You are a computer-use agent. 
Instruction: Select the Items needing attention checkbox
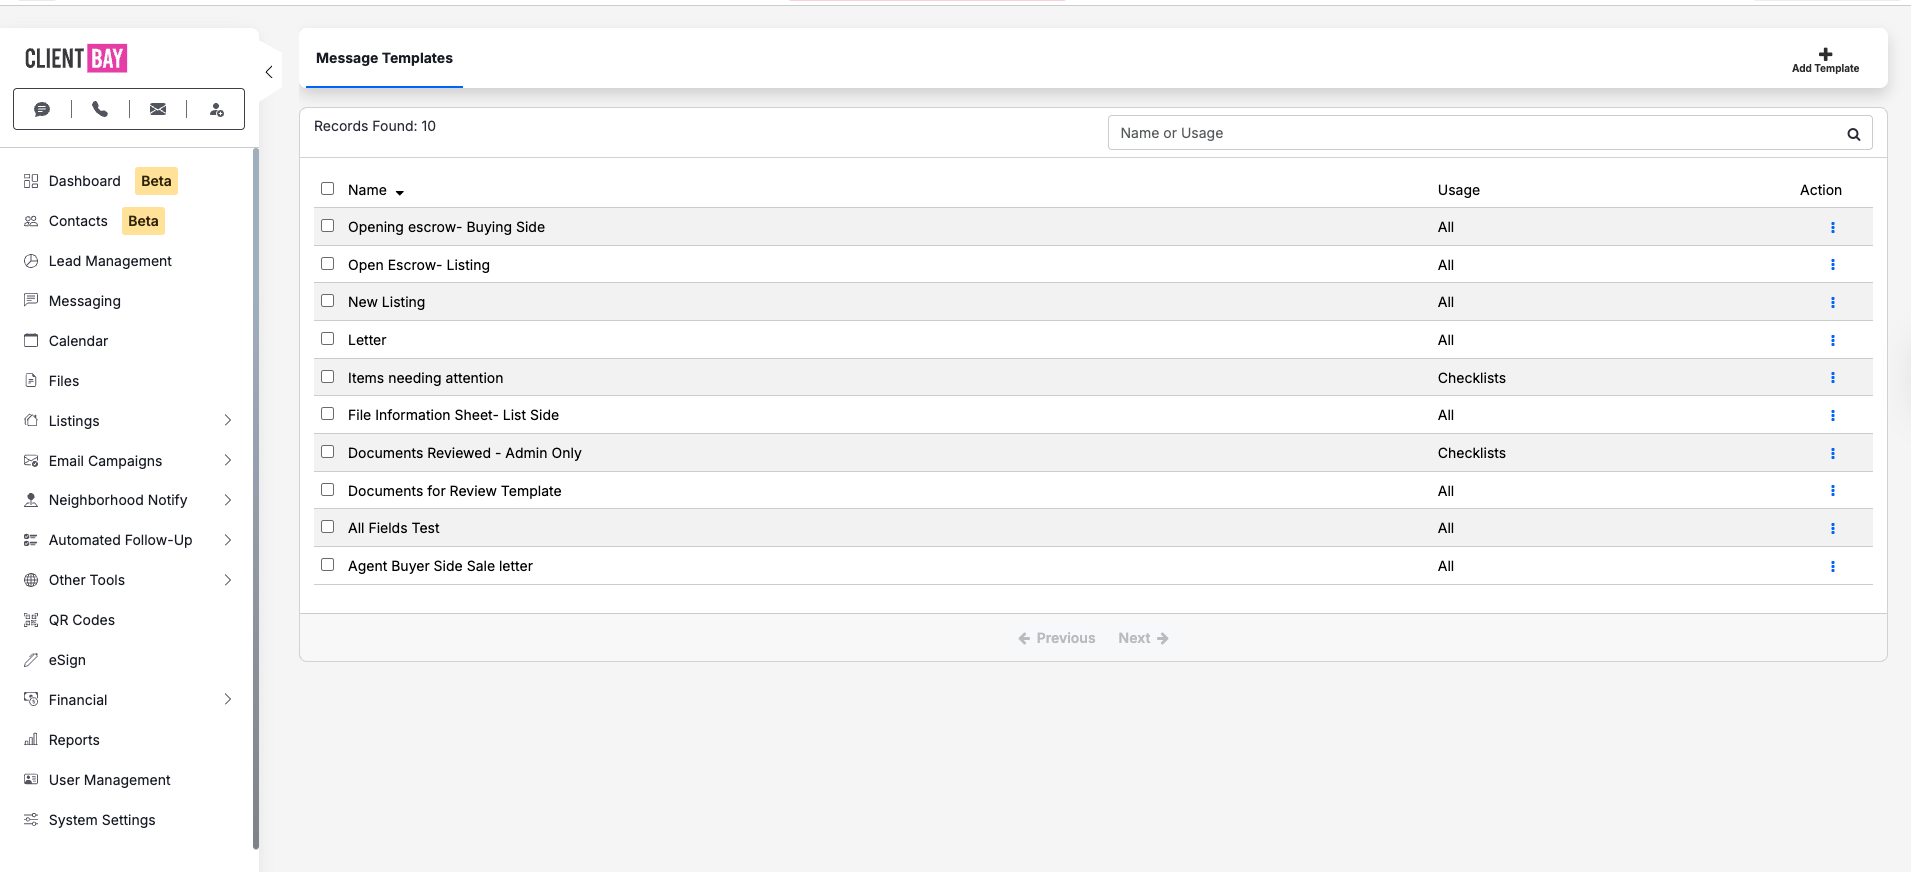coord(327,377)
